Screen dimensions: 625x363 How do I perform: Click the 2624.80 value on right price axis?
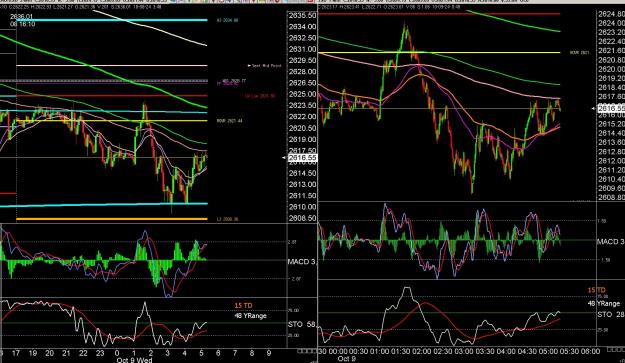pyautogui.click(x=611, y=14)
